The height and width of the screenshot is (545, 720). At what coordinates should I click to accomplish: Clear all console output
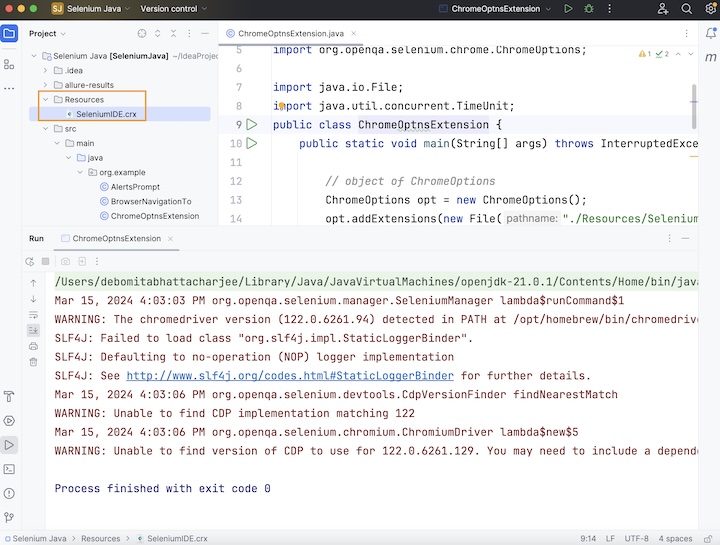33,362
